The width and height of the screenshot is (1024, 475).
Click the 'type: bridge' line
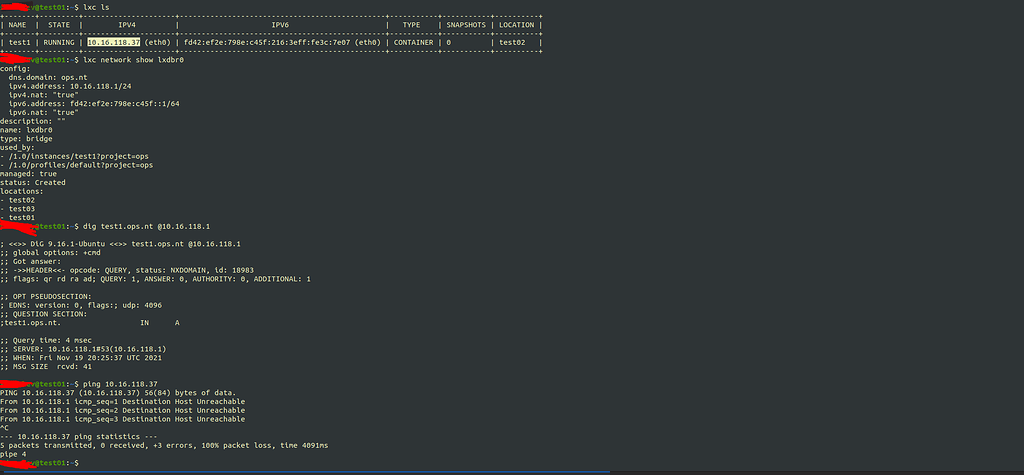coord(26,139)
